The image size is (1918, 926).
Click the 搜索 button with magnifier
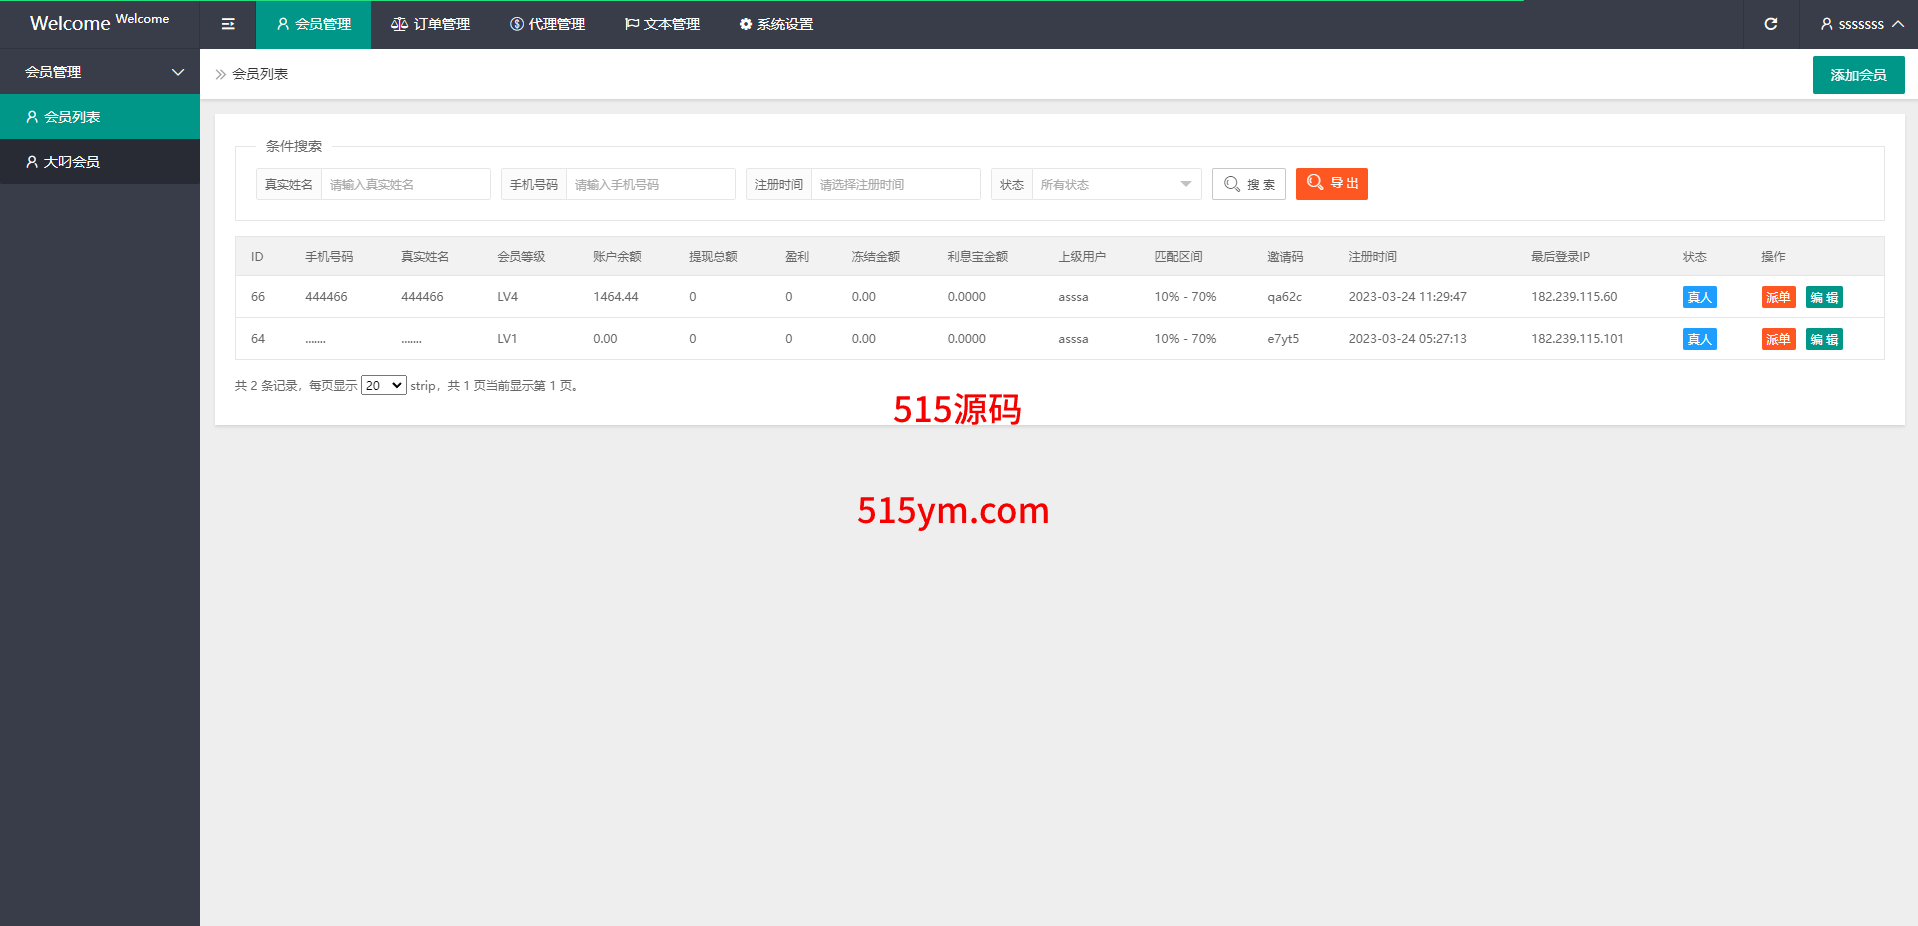1248,184
